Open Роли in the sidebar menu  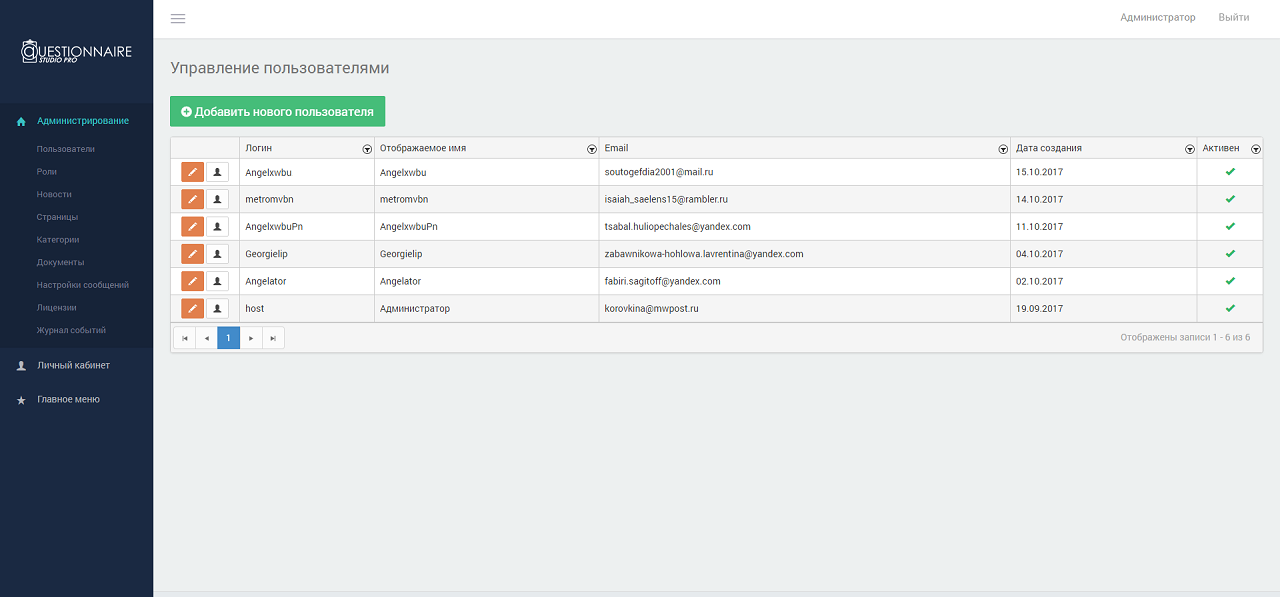pos(47,172)
